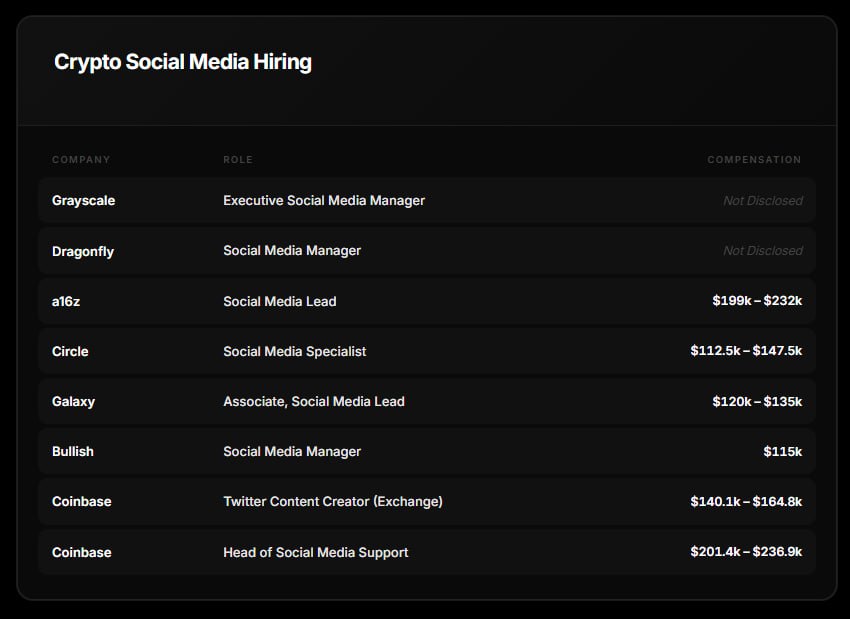Sort by the COMPENSATION column header

click(753, 159)
